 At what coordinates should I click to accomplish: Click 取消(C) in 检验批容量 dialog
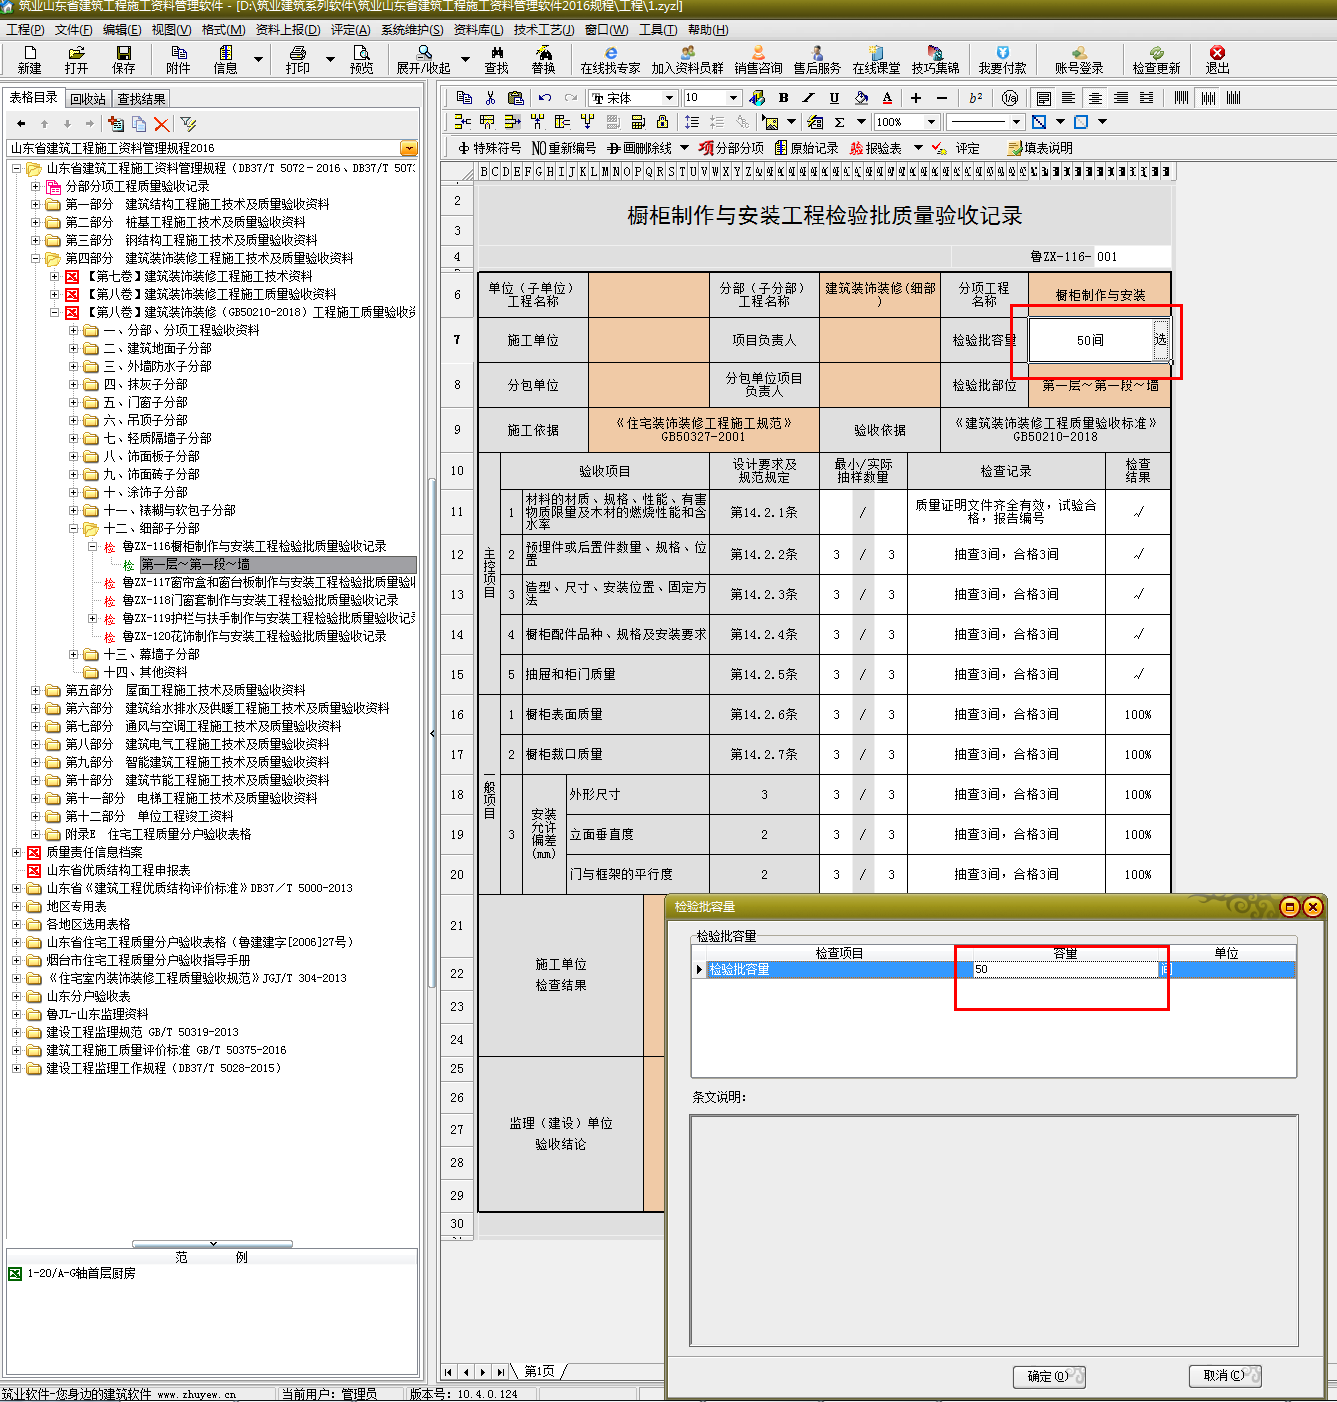(x=1225, y=1376)
